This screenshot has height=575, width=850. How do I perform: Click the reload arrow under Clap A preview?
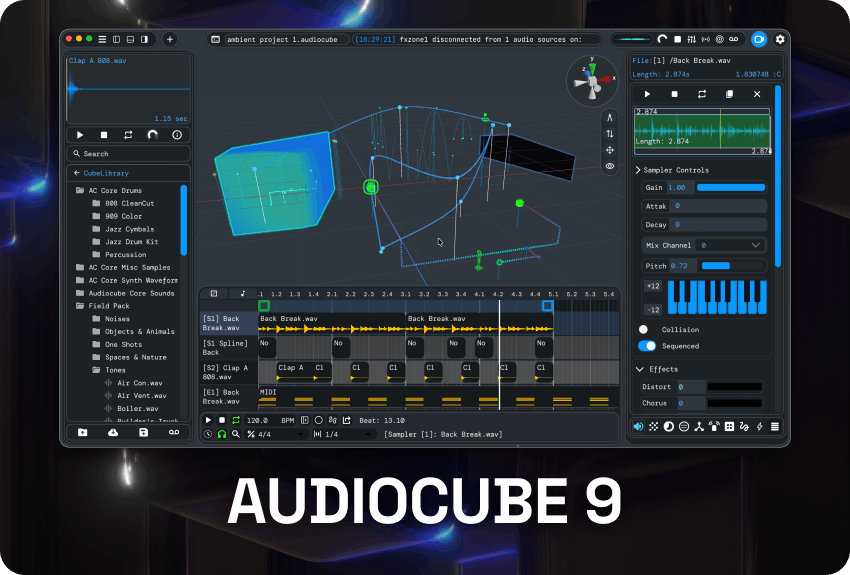click(x=152, y=134)
